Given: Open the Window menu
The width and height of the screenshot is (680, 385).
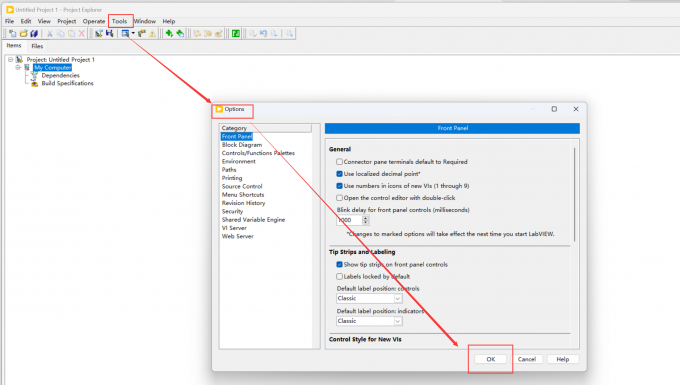Looking at the screenshot, I should 145,21.
